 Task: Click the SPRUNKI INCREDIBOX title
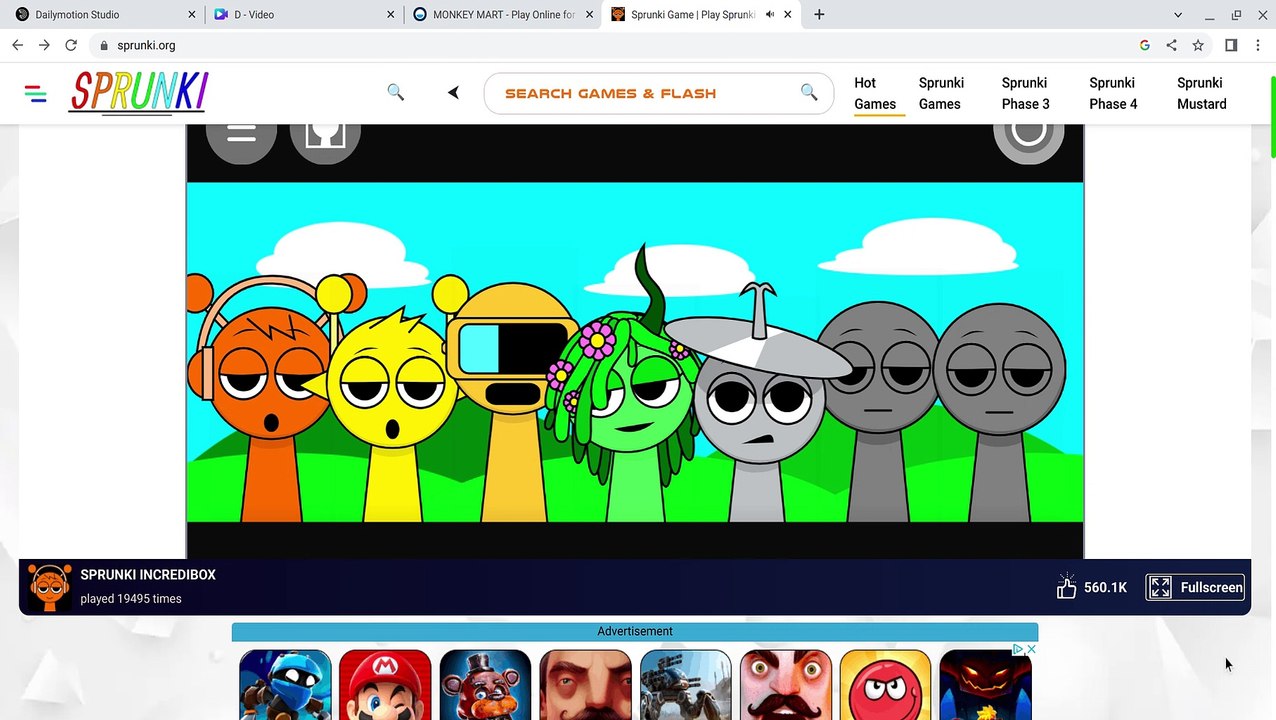pyautogui.click(x=148, y=575)
